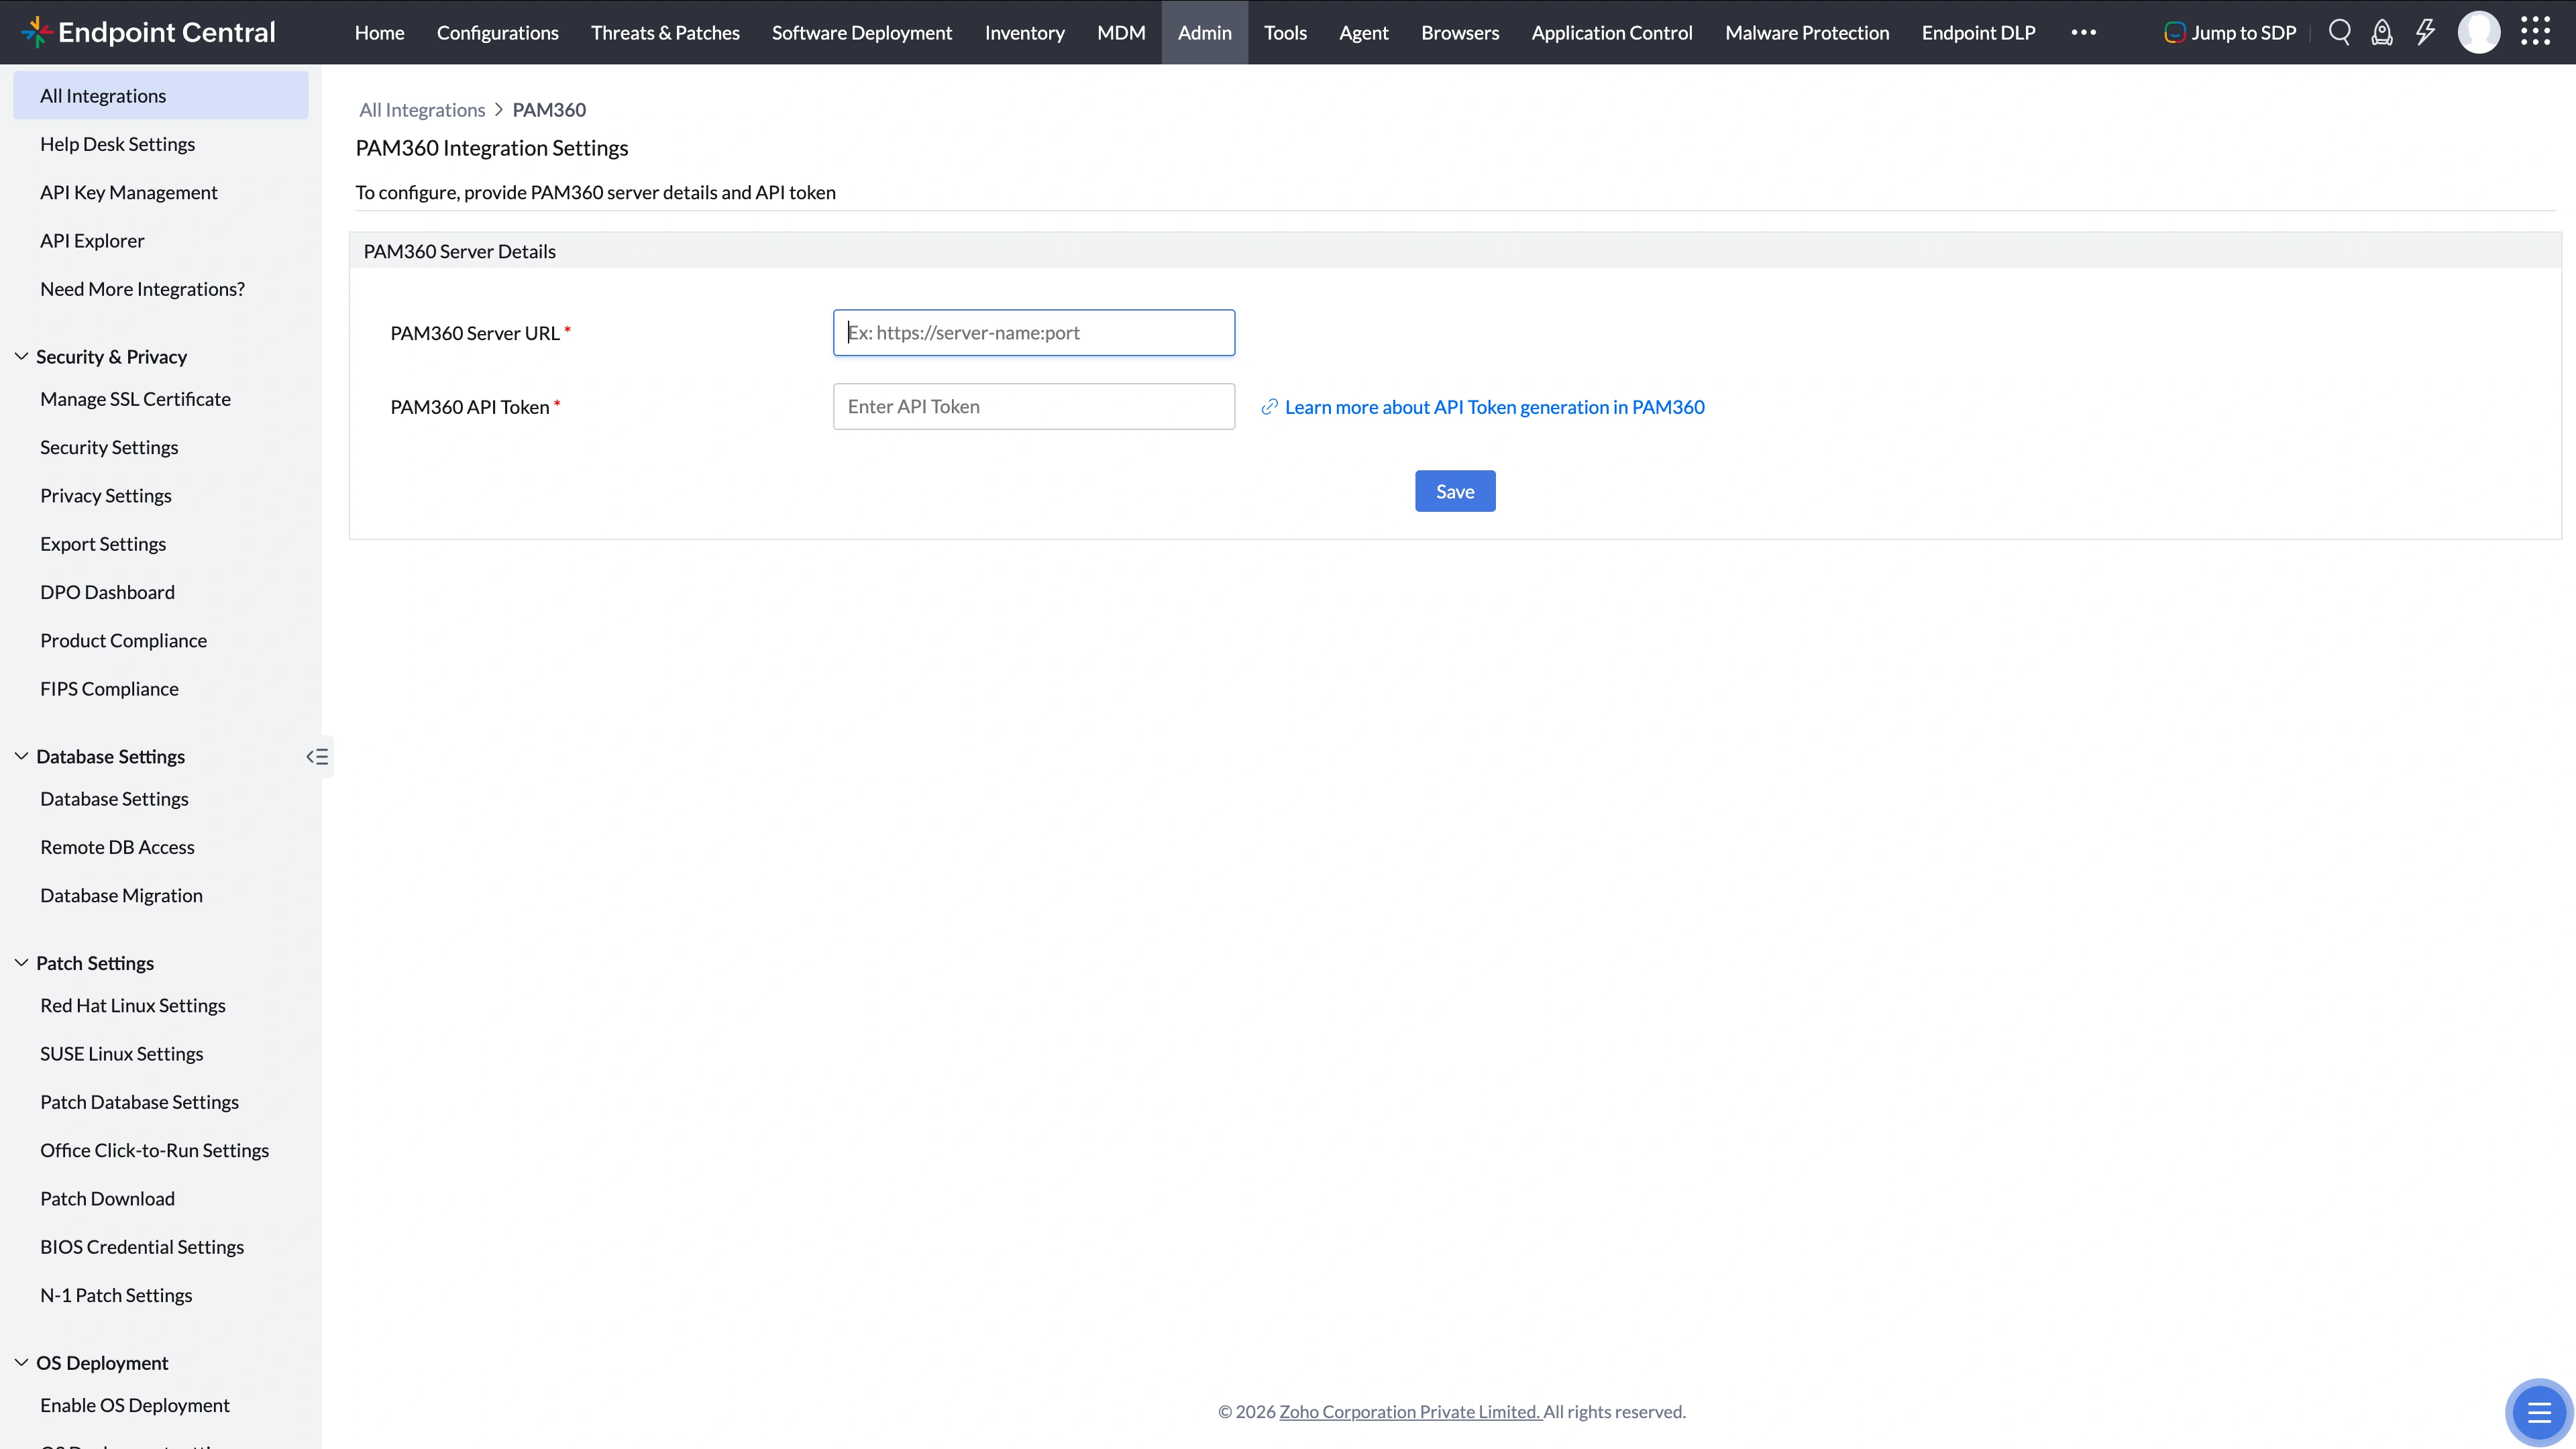This screenshot has width=2576, height=1449.
Task: Switch to Configurations tab
Action: (x=497, y=32)
